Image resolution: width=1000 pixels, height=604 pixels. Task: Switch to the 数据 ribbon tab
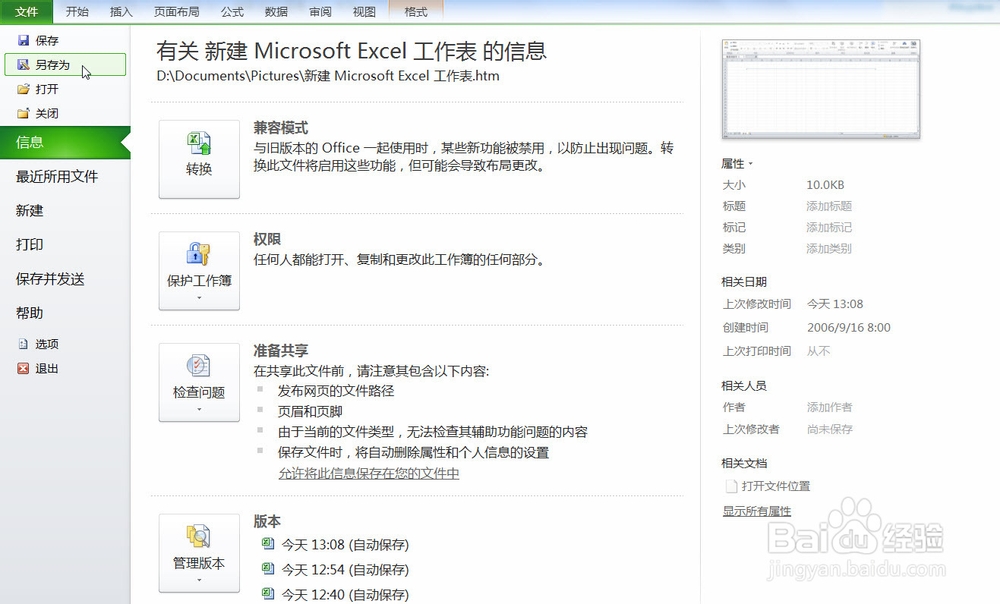(276, 11)
